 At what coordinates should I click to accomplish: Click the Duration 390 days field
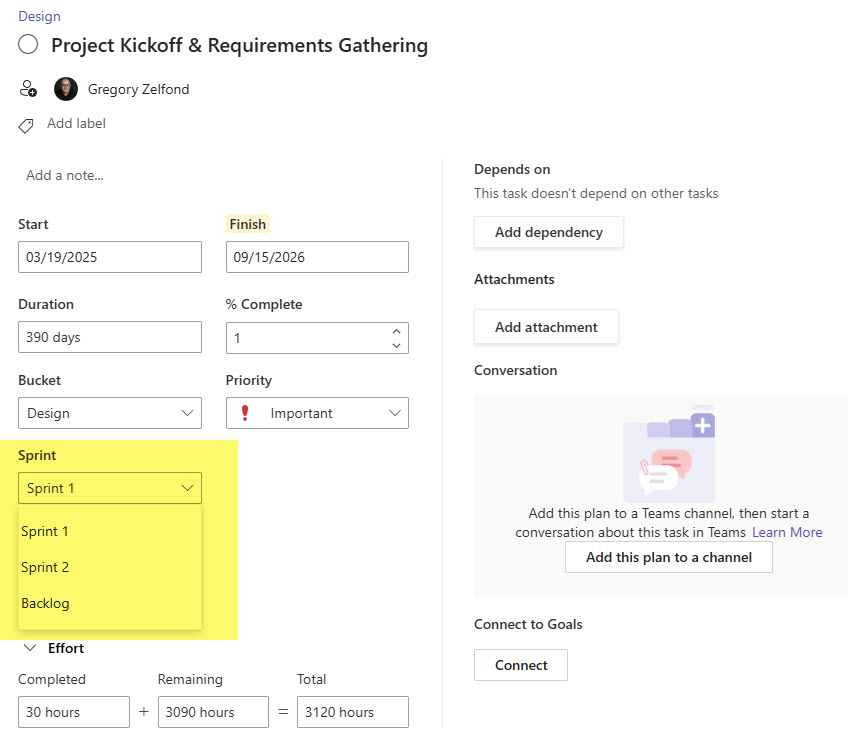click(110, 337)
